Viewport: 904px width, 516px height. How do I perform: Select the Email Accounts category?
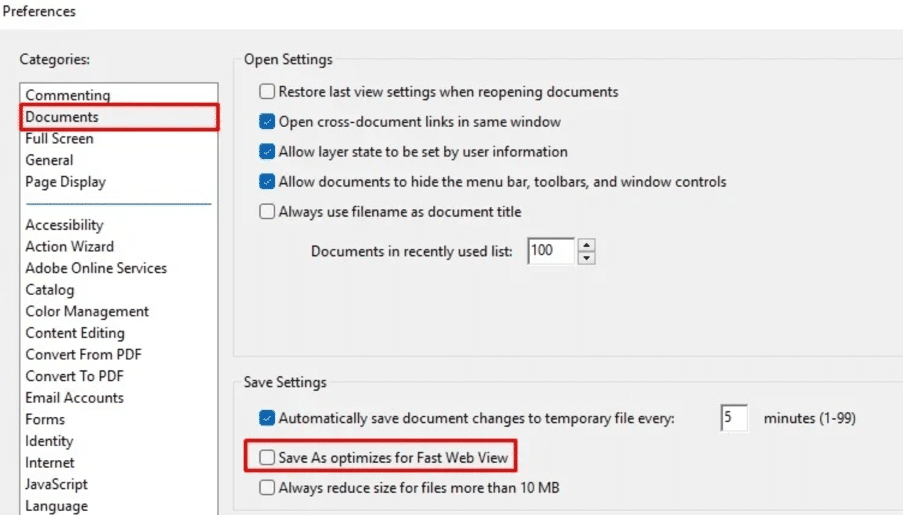pyautogui.click(x=74, y=398)
